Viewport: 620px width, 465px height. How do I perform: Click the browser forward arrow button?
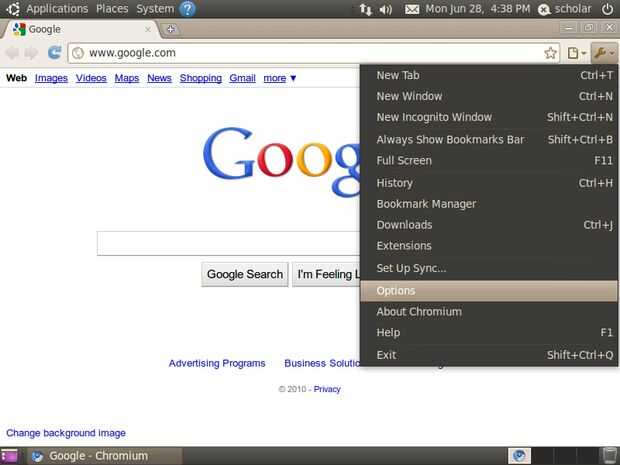pyautogui.click(x=32, y=53)
